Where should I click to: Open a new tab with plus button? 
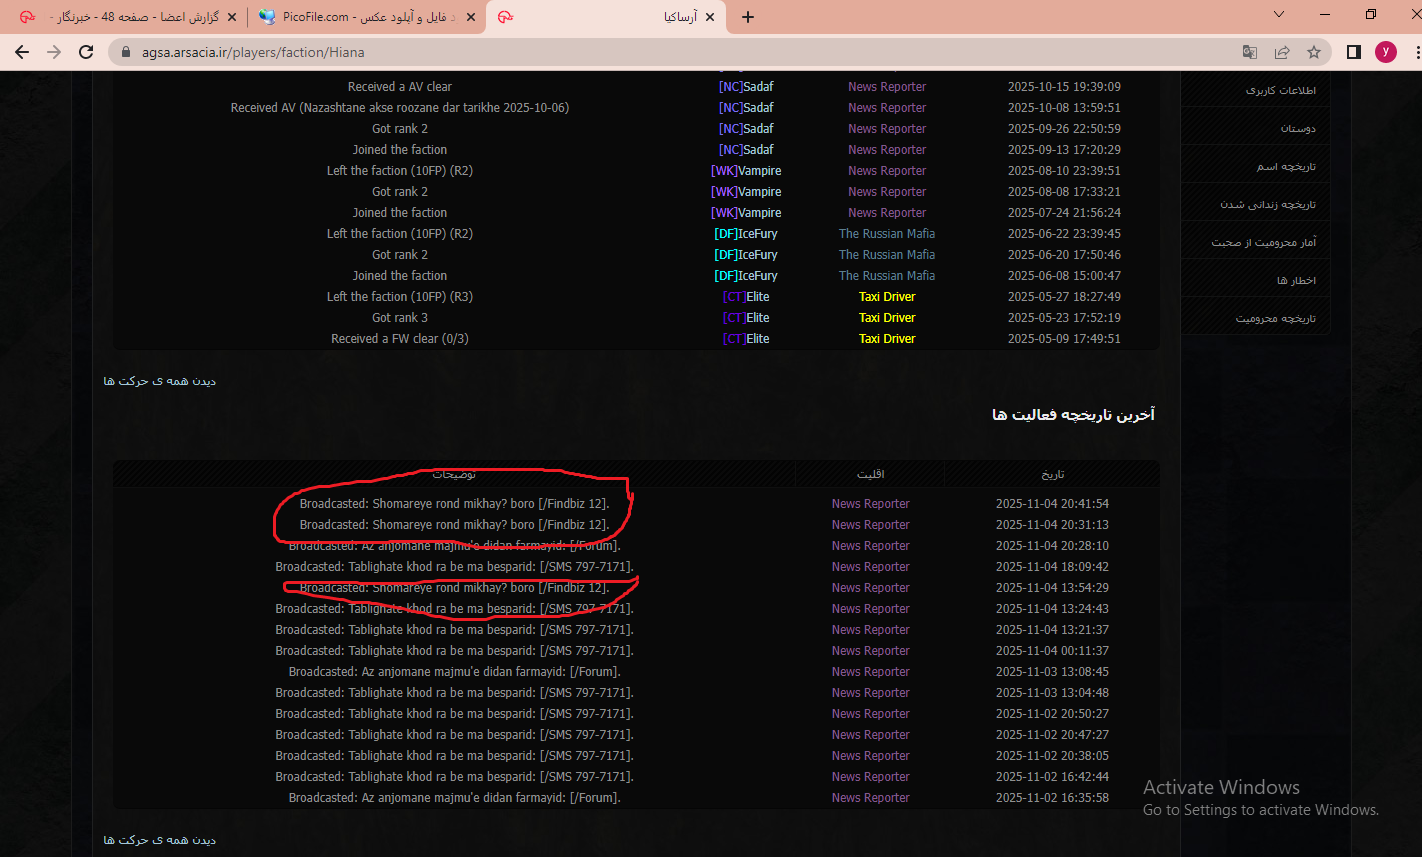click(x=748, y=17)
